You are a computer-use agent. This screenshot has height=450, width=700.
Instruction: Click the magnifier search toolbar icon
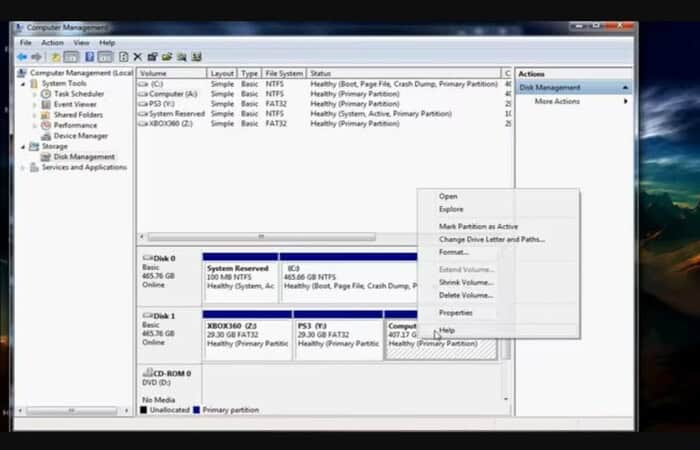pyautogui.click(x=182, y=57)
